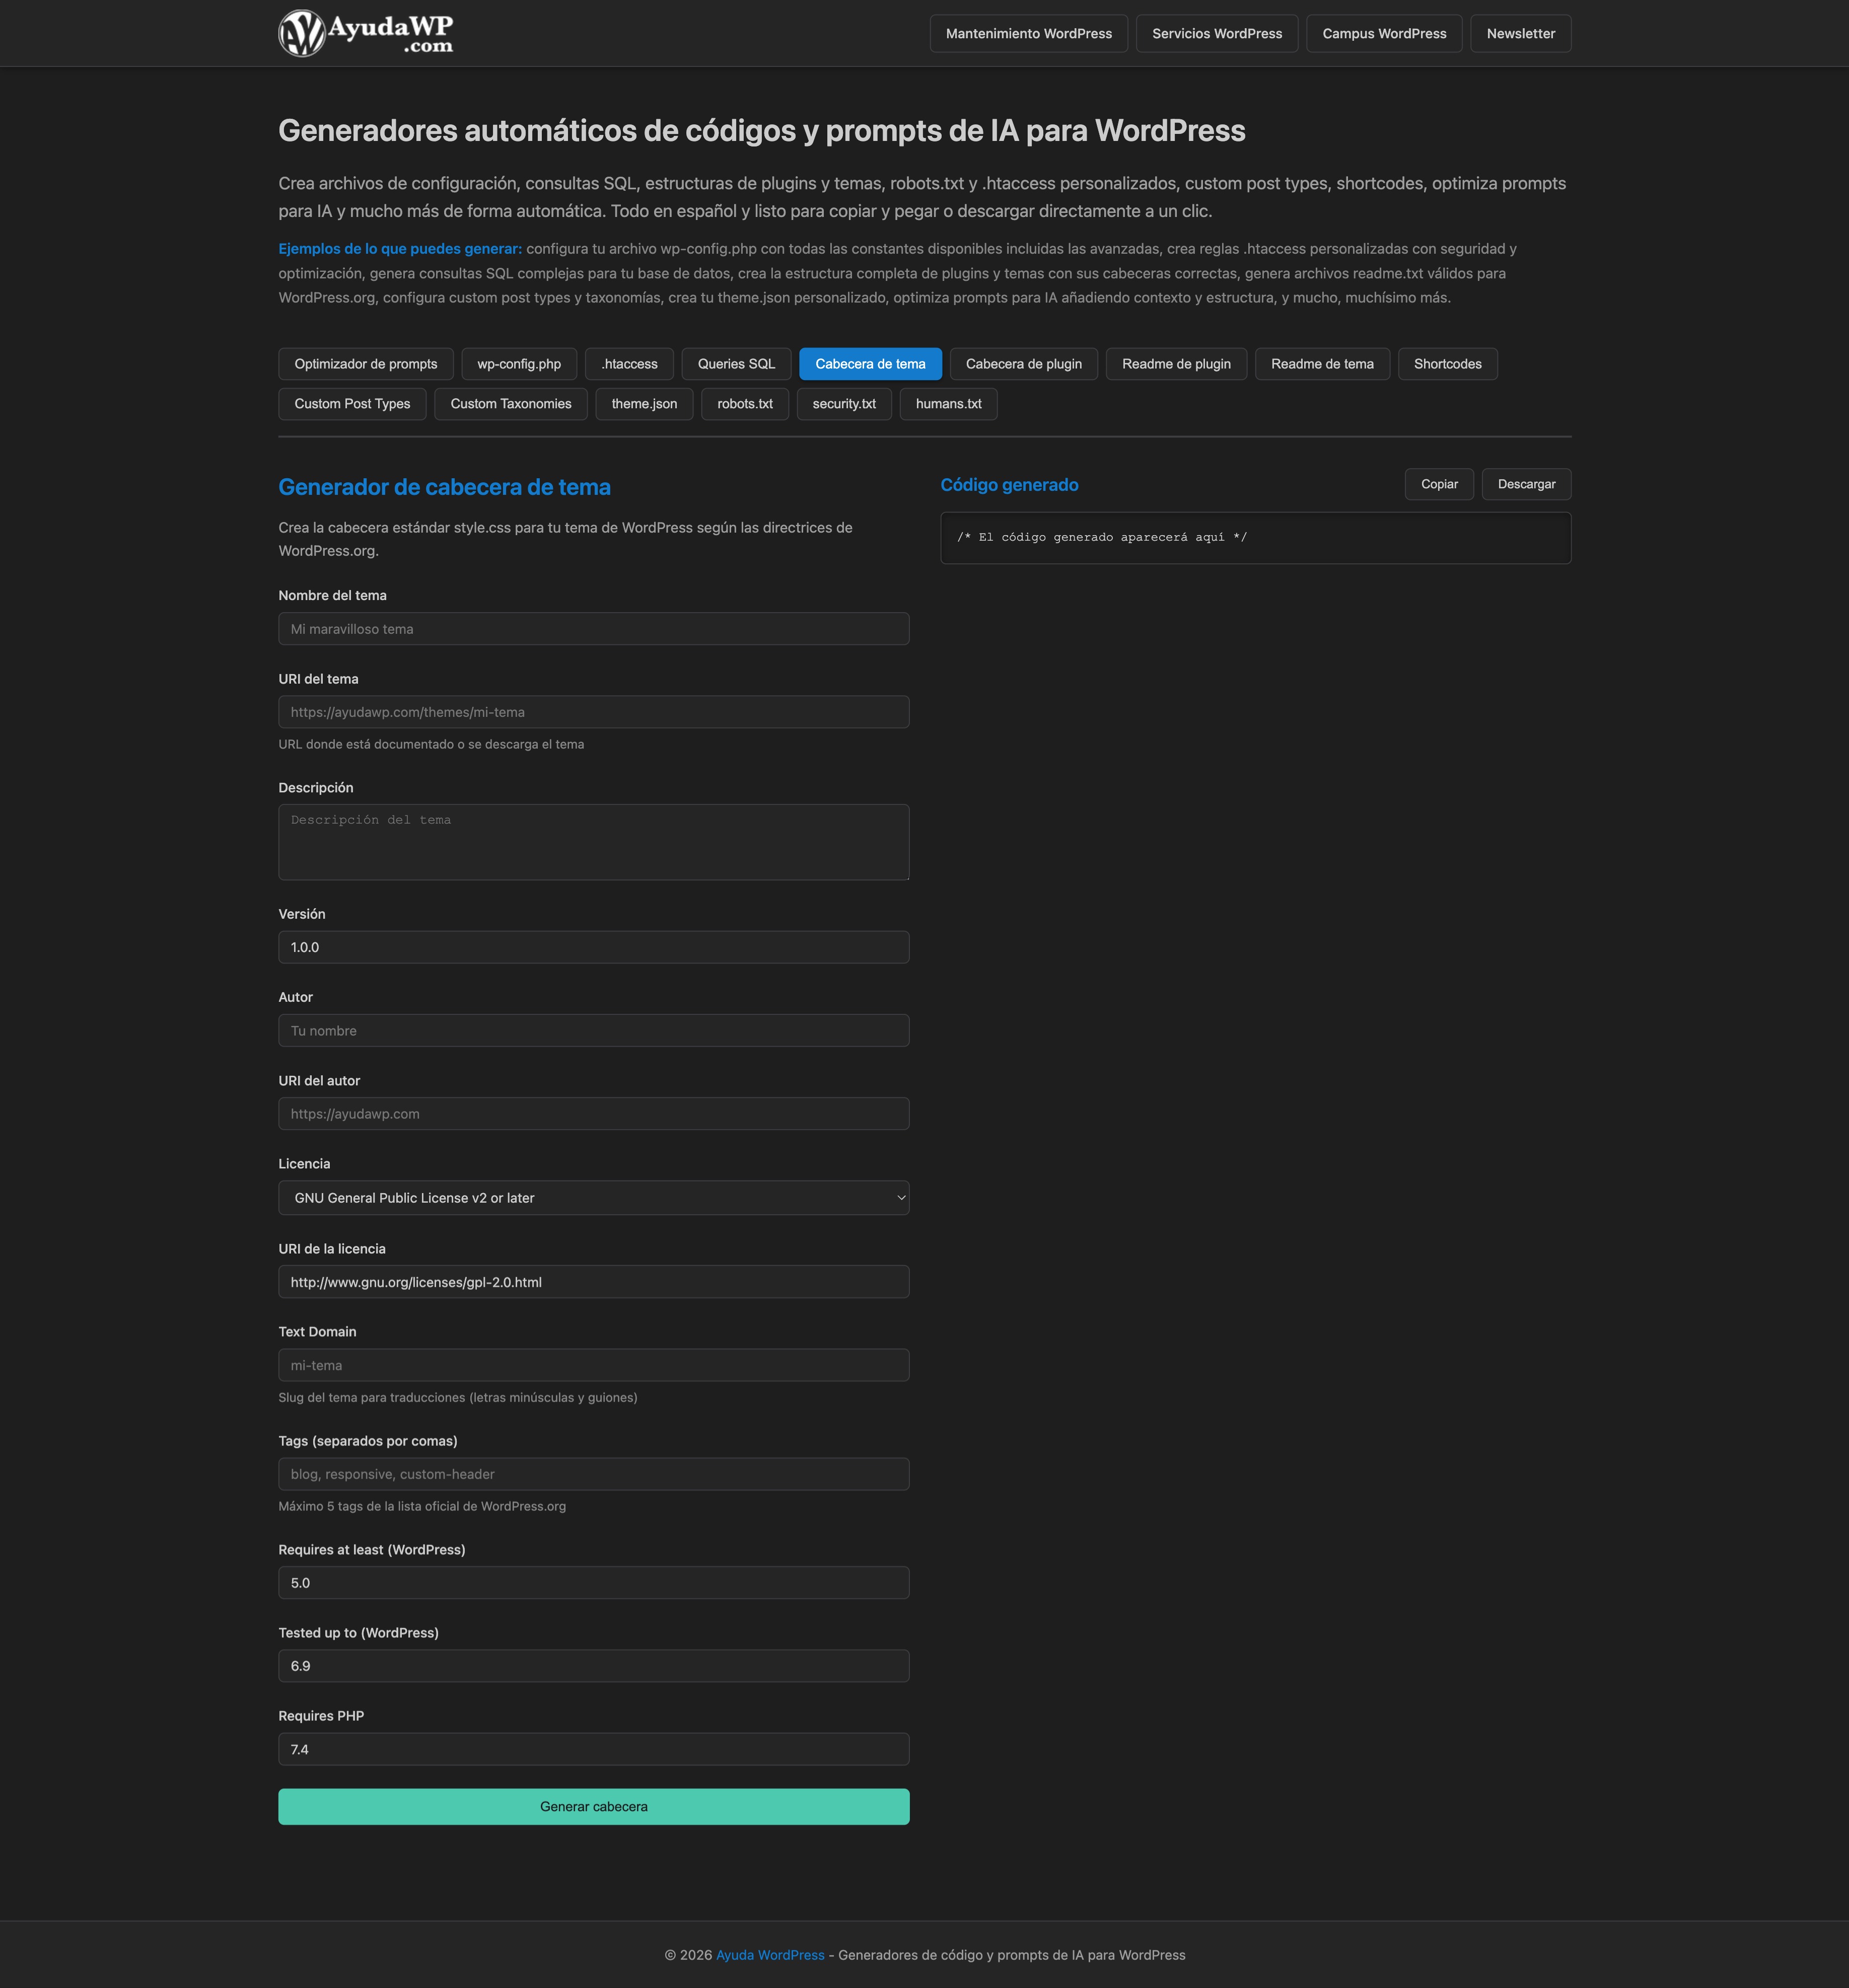Focus the Nombre del tema field
1849x1988 pixels.
[593, 629]
